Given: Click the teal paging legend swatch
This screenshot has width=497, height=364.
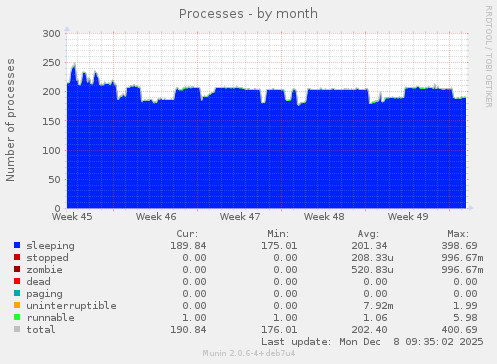Looking at the screenshot, I should 17,293.
